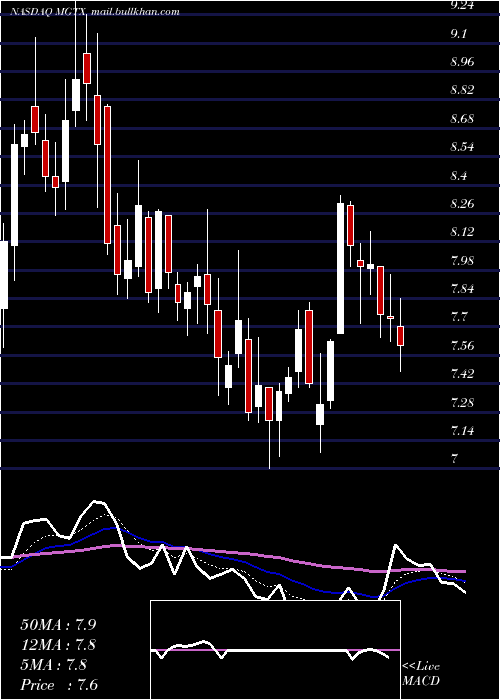
Task: Click the 7.42 price axis label
Action: (x=462, y=374)
